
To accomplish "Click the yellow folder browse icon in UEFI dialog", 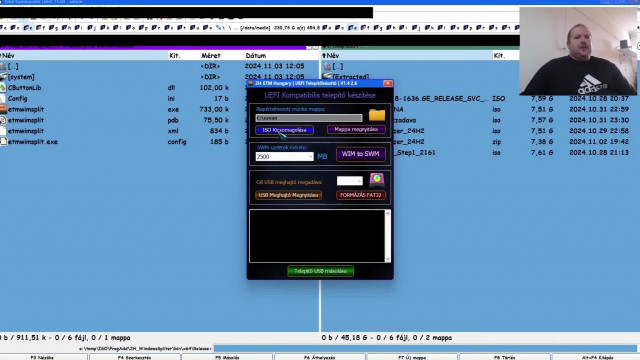I will pyautogui.click(x=377, y=115).
